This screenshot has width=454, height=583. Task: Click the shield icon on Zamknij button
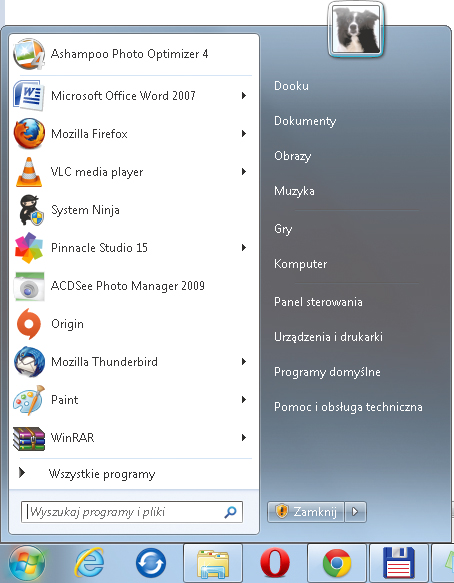click(x=282, y=512)
